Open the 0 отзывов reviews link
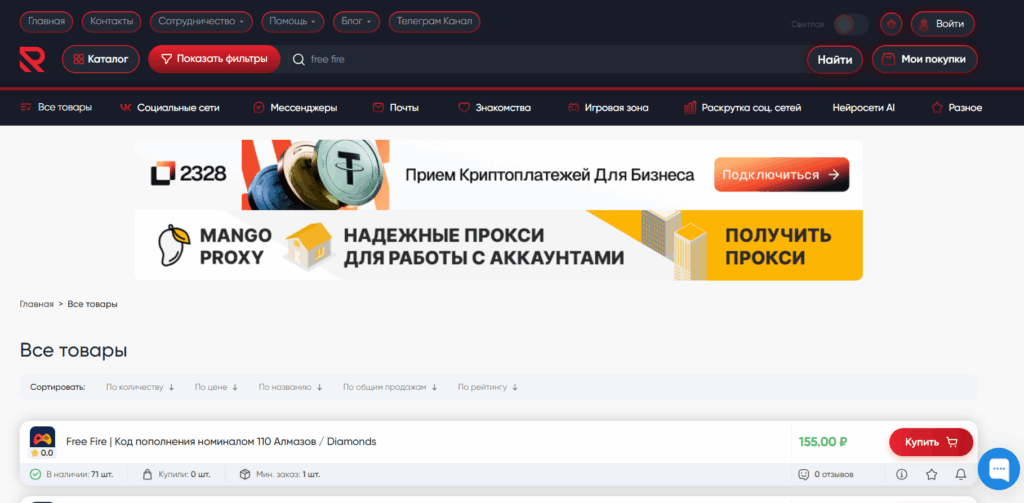The width and height of the screenshot is (1024, 503). point(826,474)
